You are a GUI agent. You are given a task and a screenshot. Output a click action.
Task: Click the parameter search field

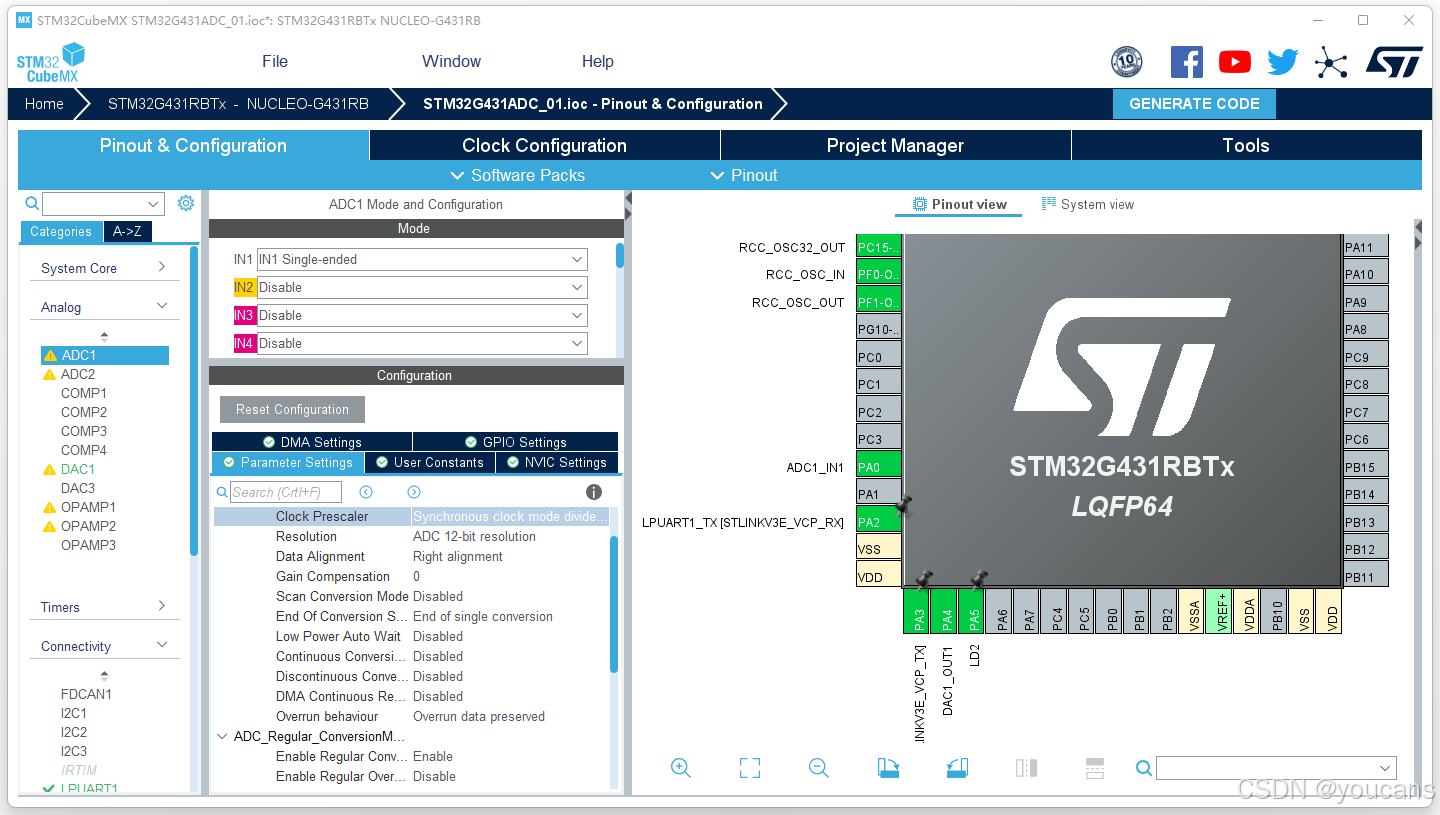(x=286, y=492)
